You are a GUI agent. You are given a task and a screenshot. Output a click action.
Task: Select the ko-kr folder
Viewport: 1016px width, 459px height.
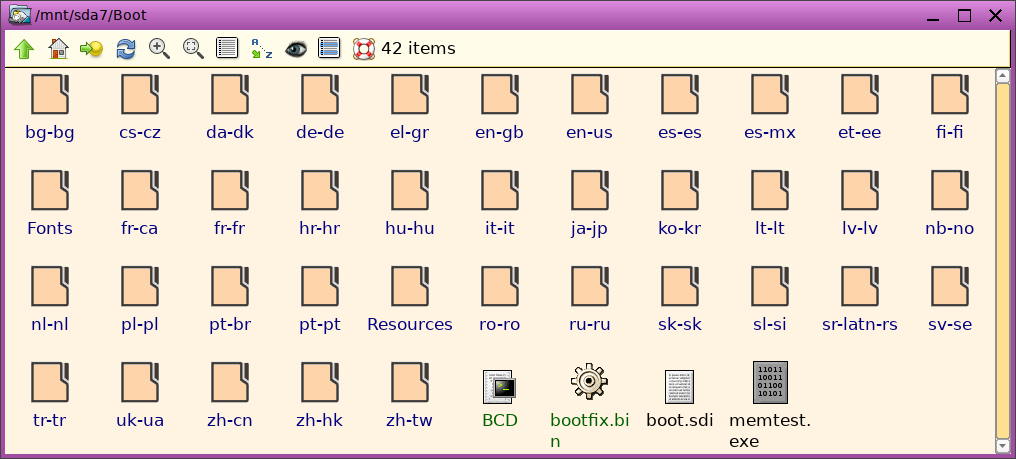click(680, 204)
